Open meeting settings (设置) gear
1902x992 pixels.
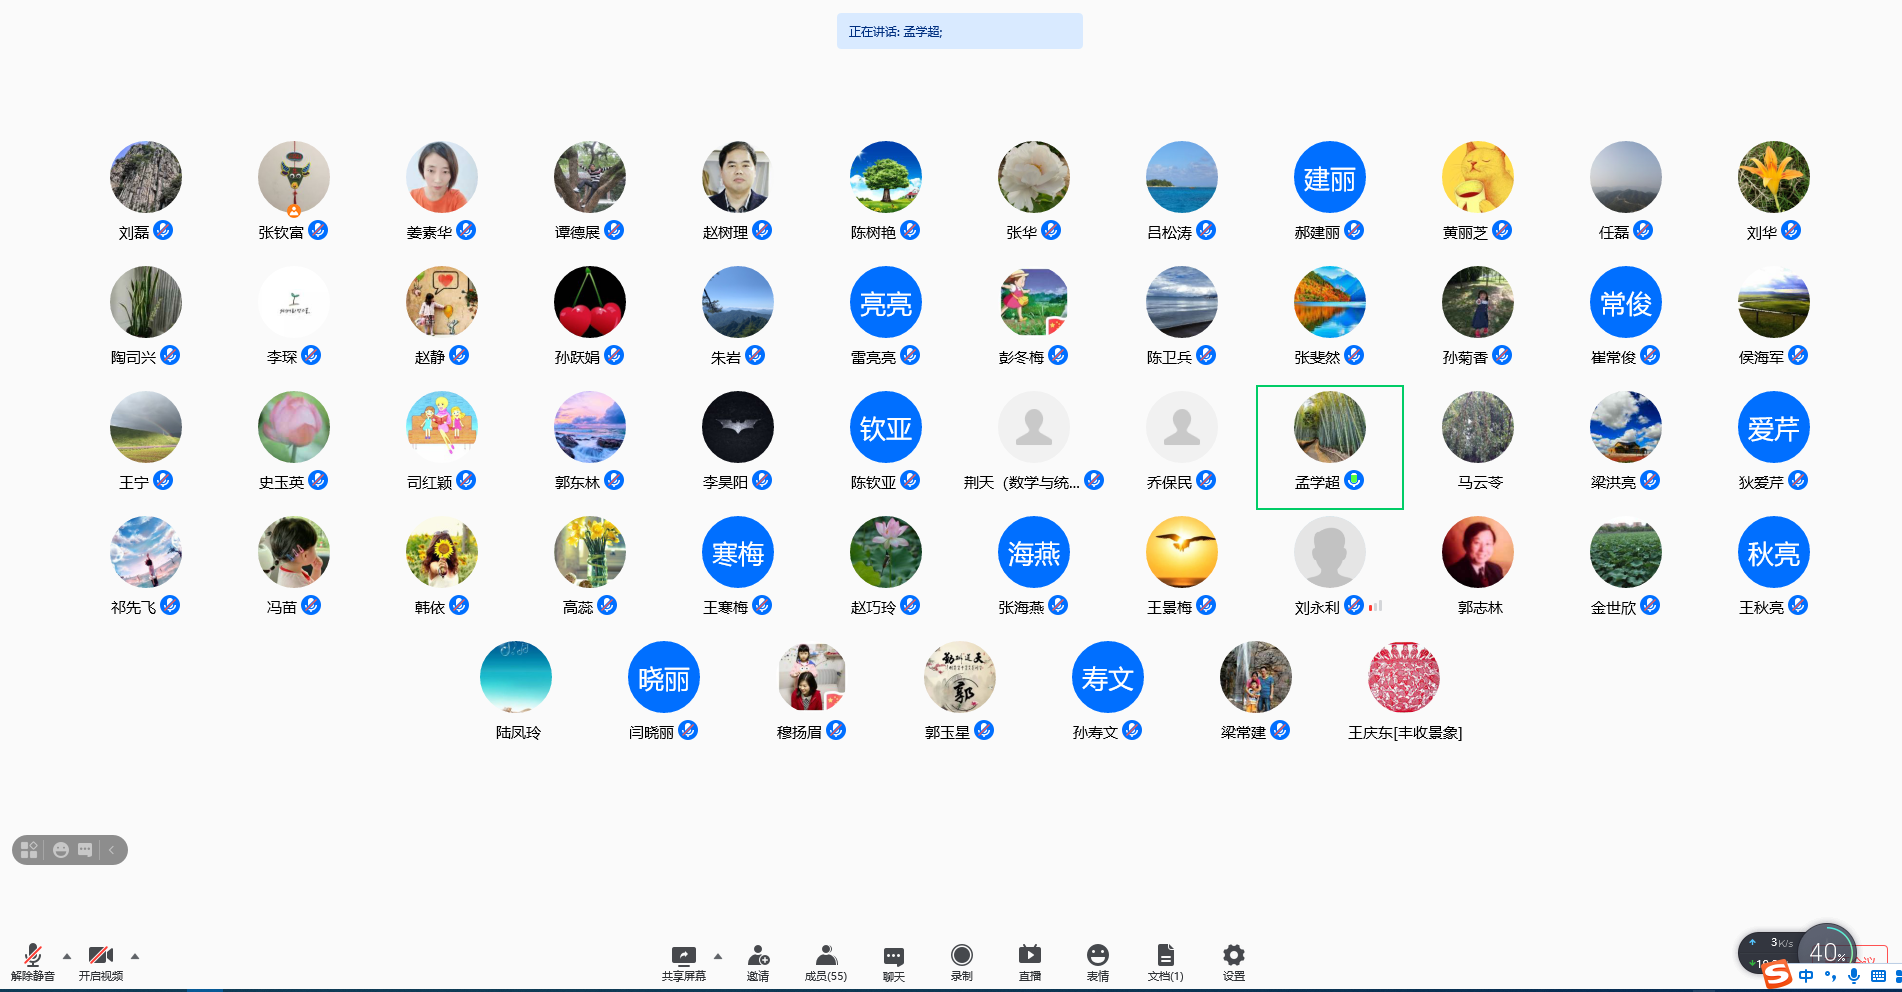click(1234, 960)
